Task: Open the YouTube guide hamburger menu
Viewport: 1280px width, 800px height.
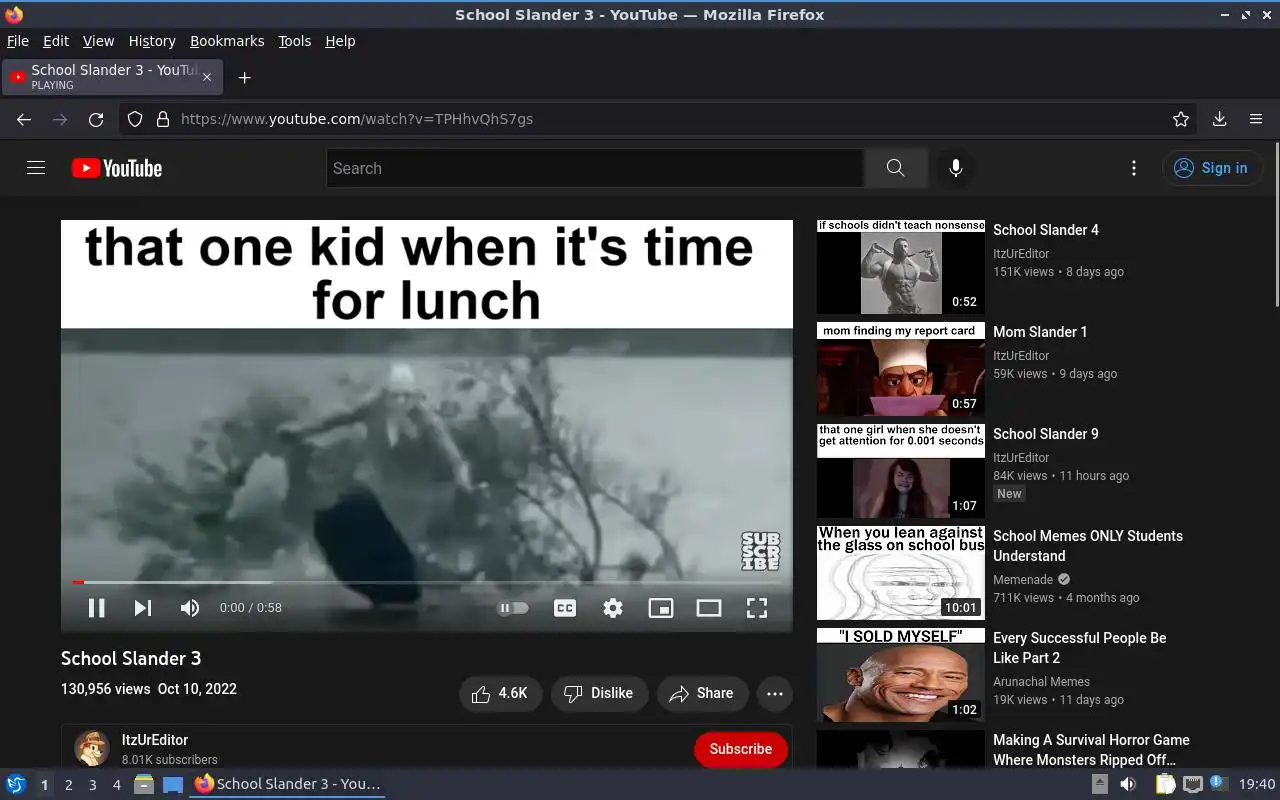Action: [x=36, y=168]
